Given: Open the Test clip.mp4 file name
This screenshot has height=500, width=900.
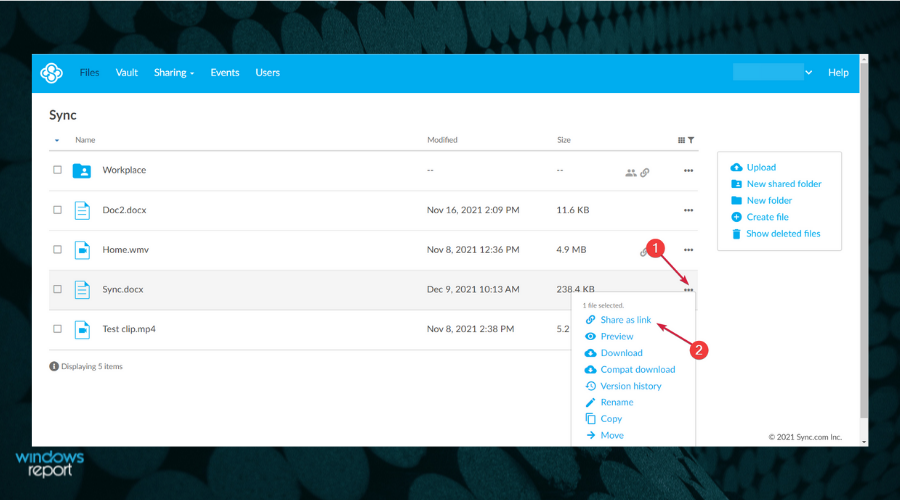Looking at the screenshot, I should pyautogui.click(x=129, y=329).
